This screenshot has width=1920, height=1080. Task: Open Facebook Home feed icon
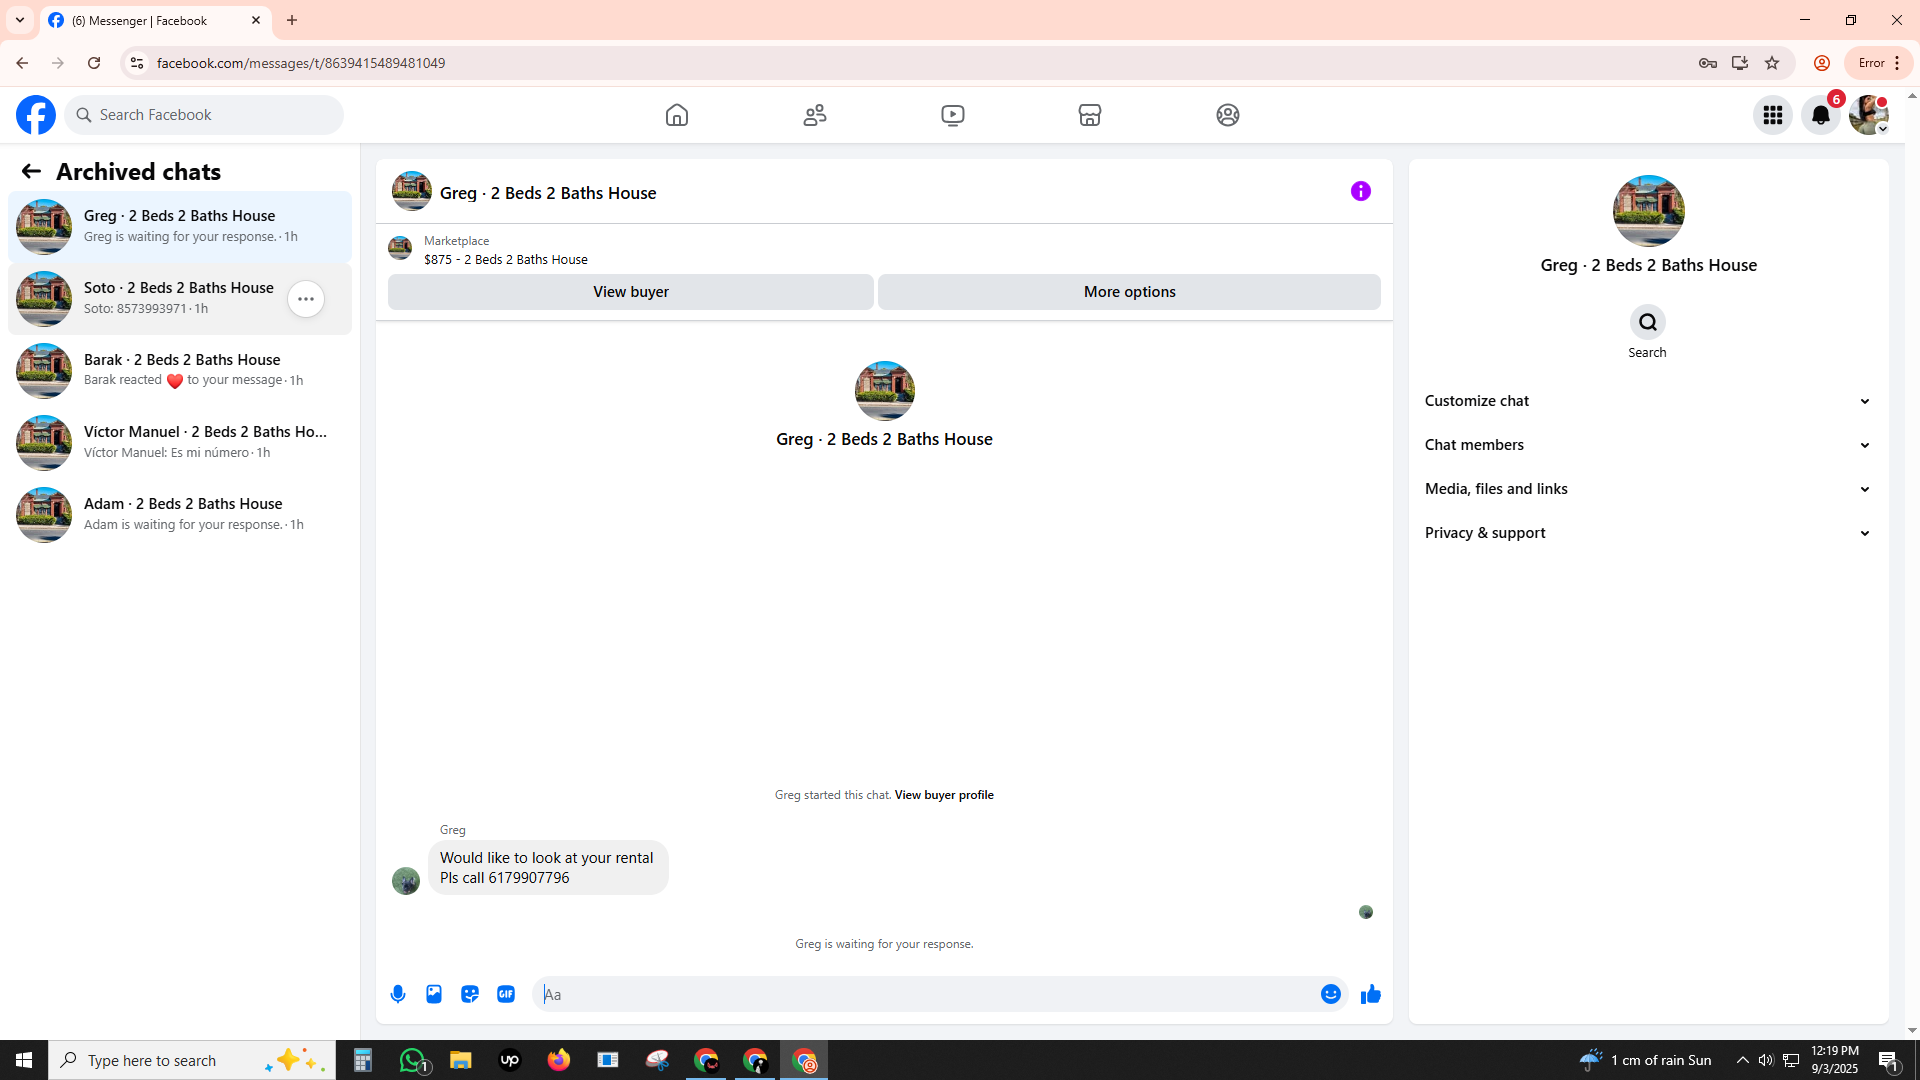(677, 115)
